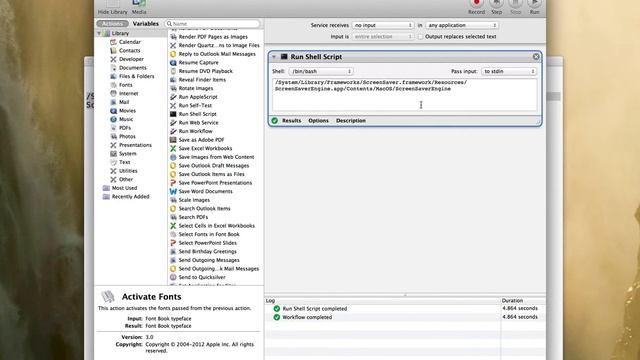Open the Pass input dropdown

click(x=509, y=71)
